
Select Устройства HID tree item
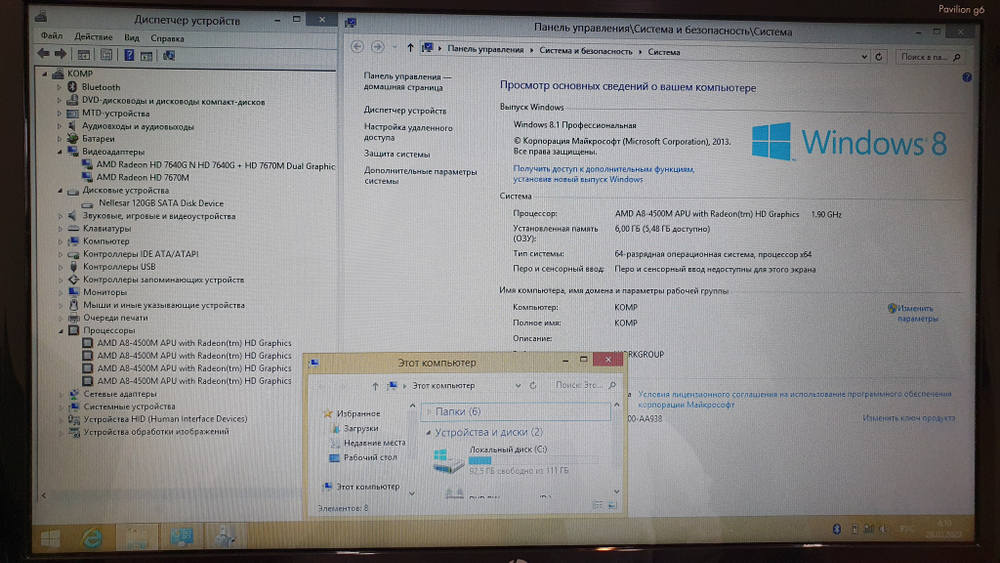pos(165,419)
